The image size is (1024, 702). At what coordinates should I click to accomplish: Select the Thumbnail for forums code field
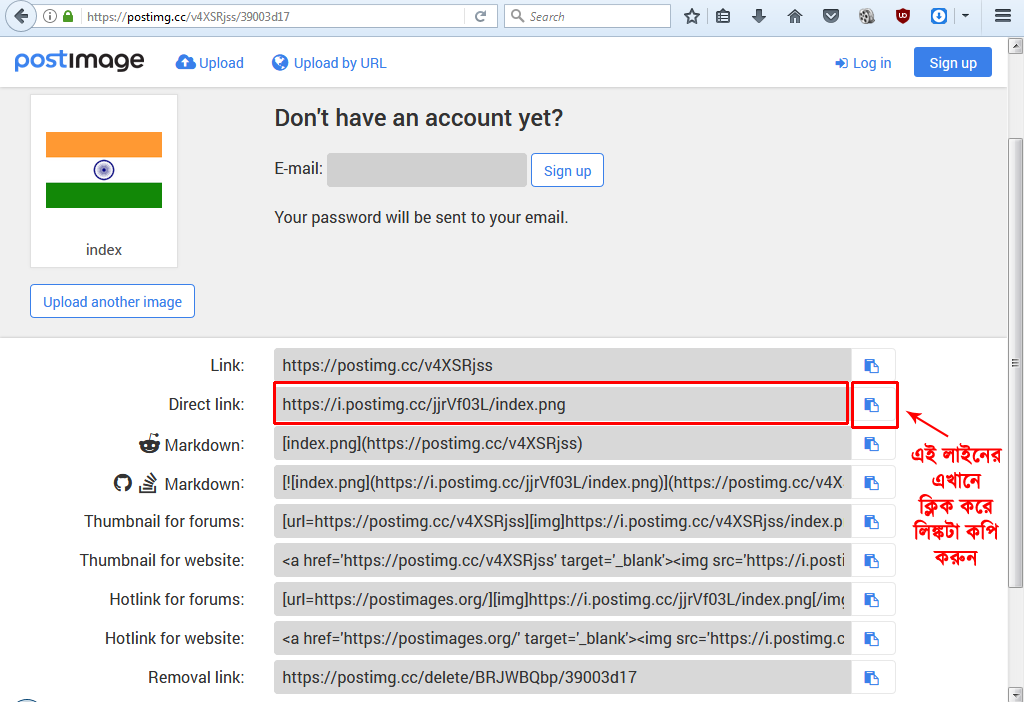point(563,522)
